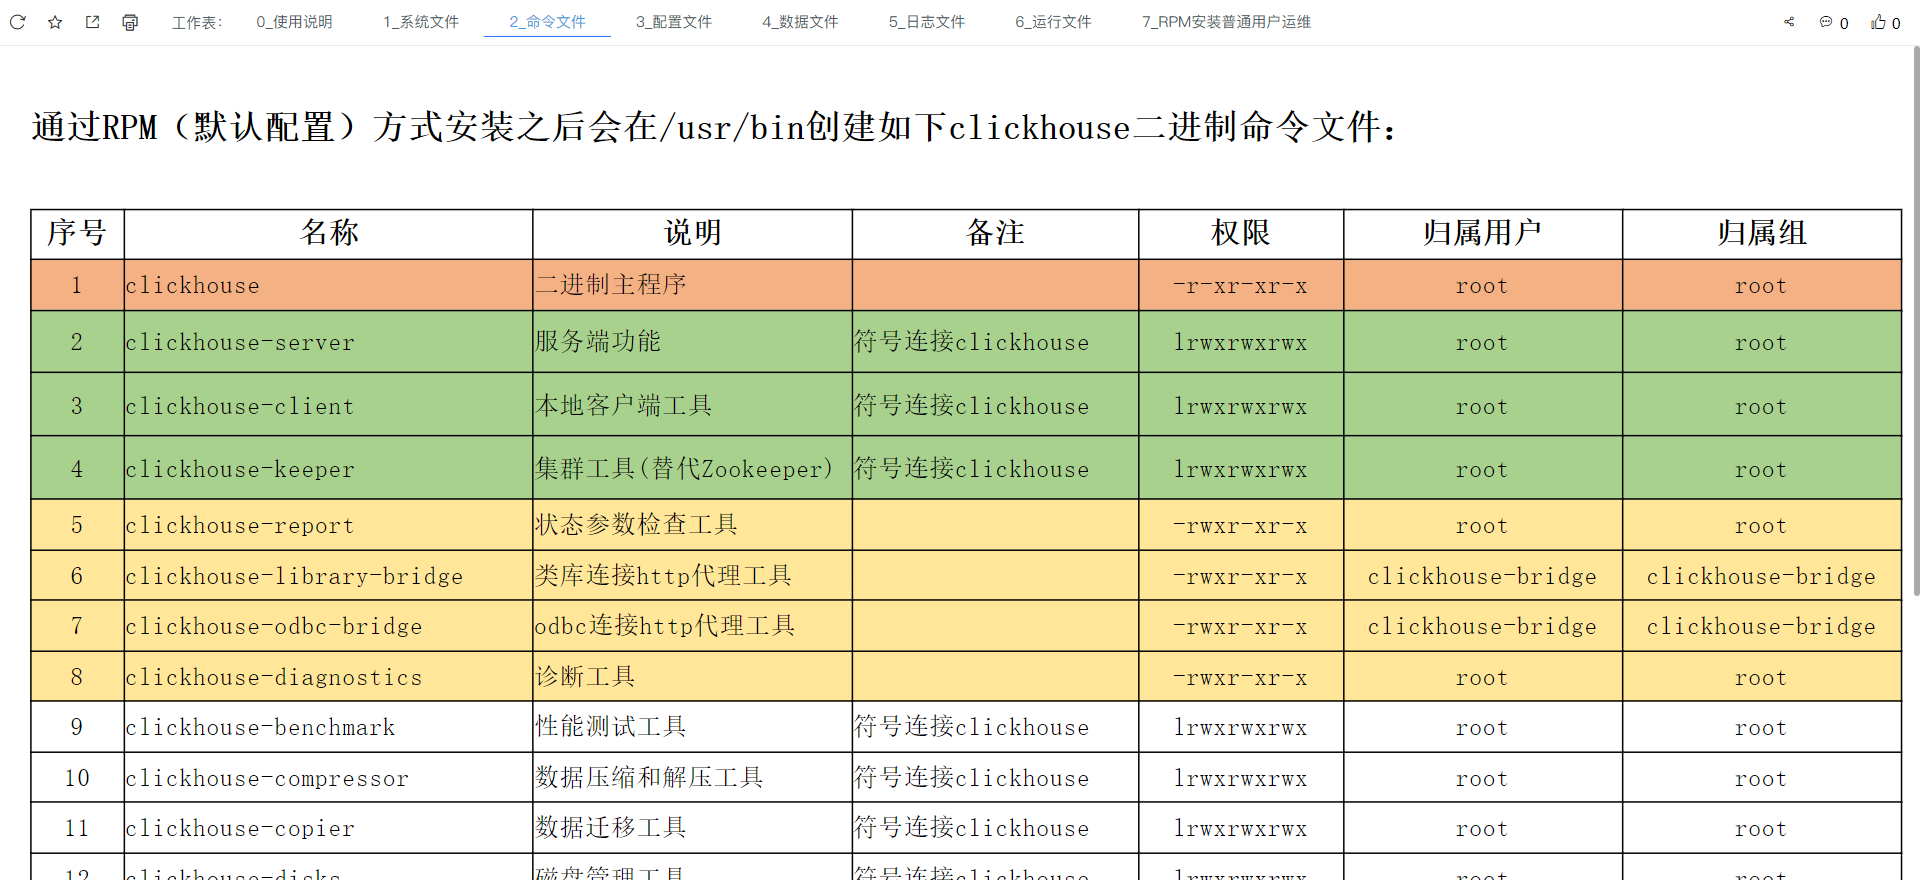
Task: Go to 5_日志文件 sheet tab
Action: coord(927,22)
